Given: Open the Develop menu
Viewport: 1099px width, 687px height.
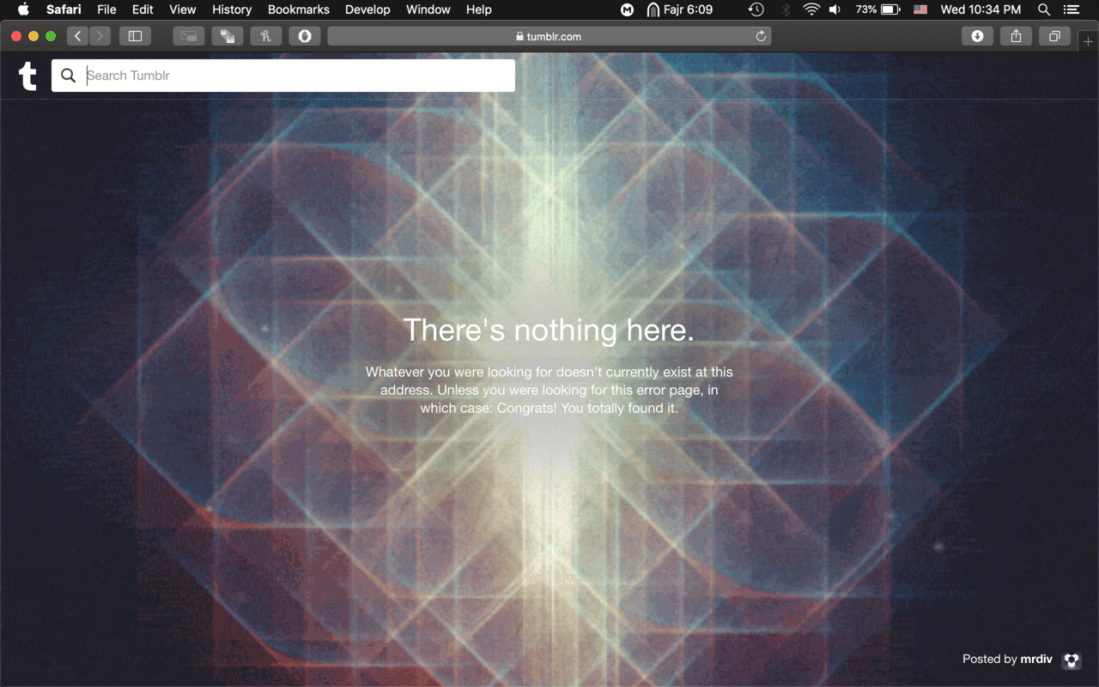Looking at the screenshot, I should pyautogui.click(x=367, y=10).
